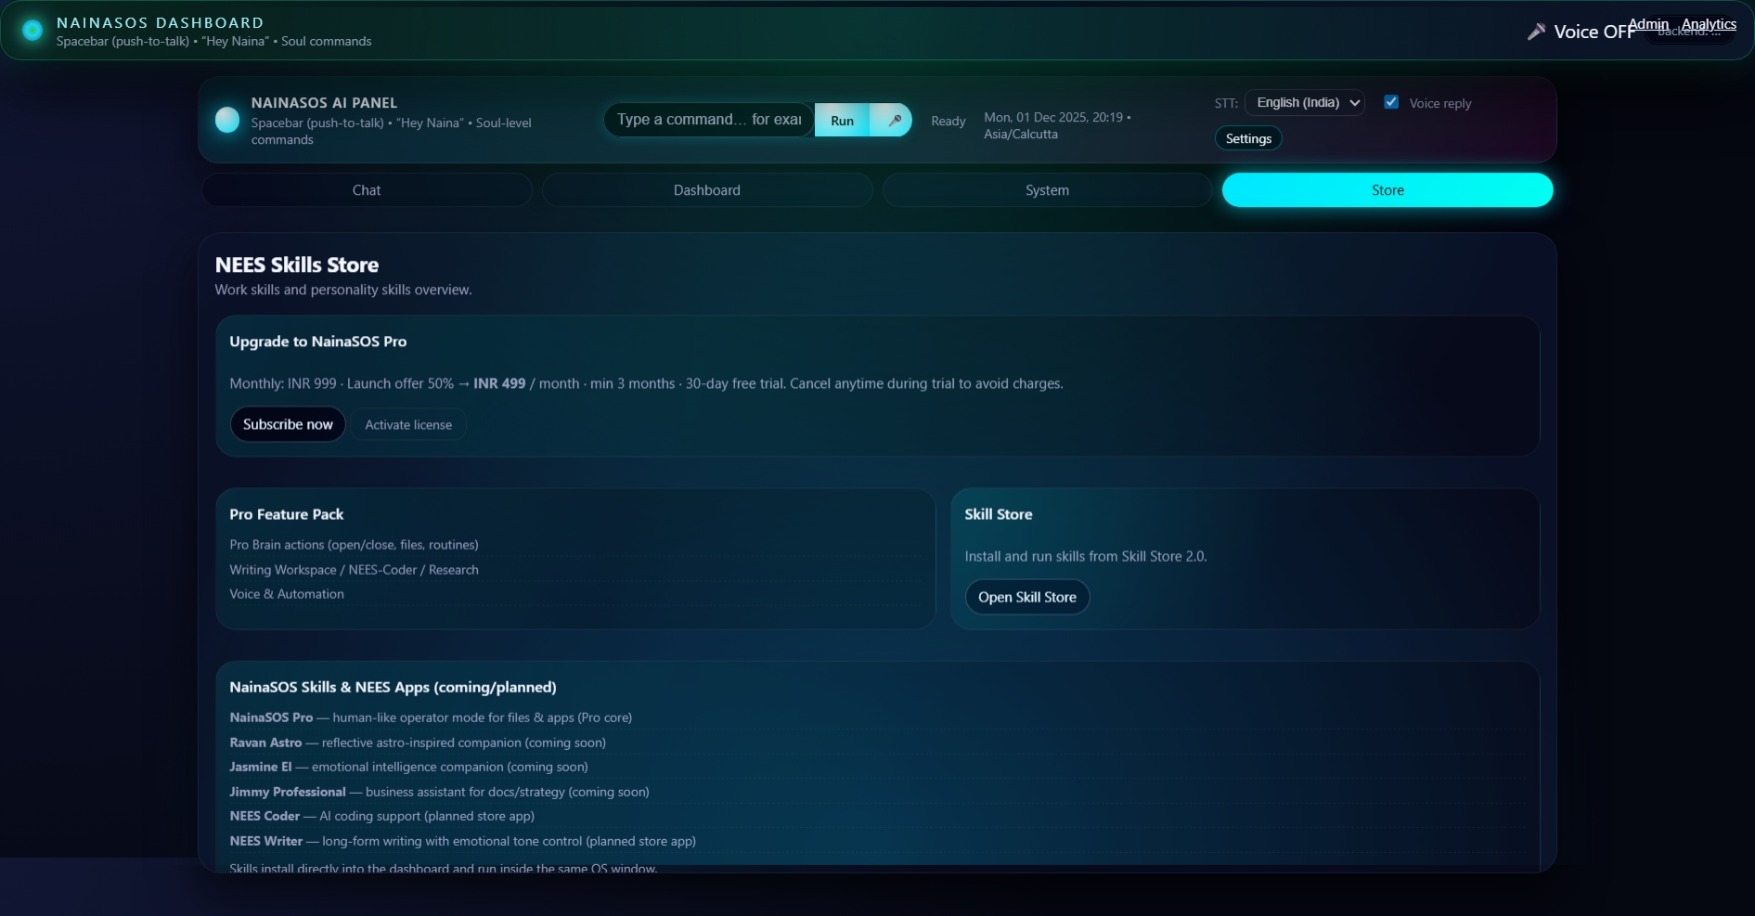Toggle Voice OFF in the header

click(x=1597, y=31)
